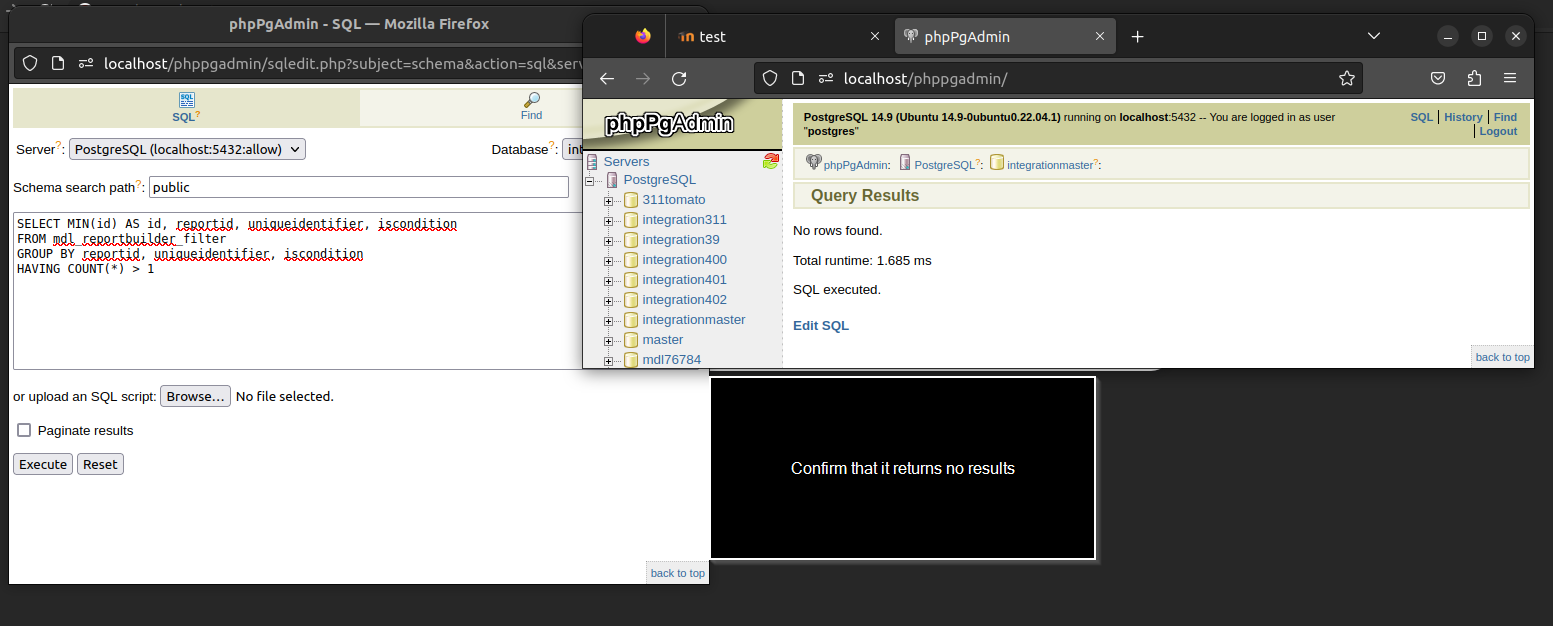Click the Servers link in sidebar tree

626,161
